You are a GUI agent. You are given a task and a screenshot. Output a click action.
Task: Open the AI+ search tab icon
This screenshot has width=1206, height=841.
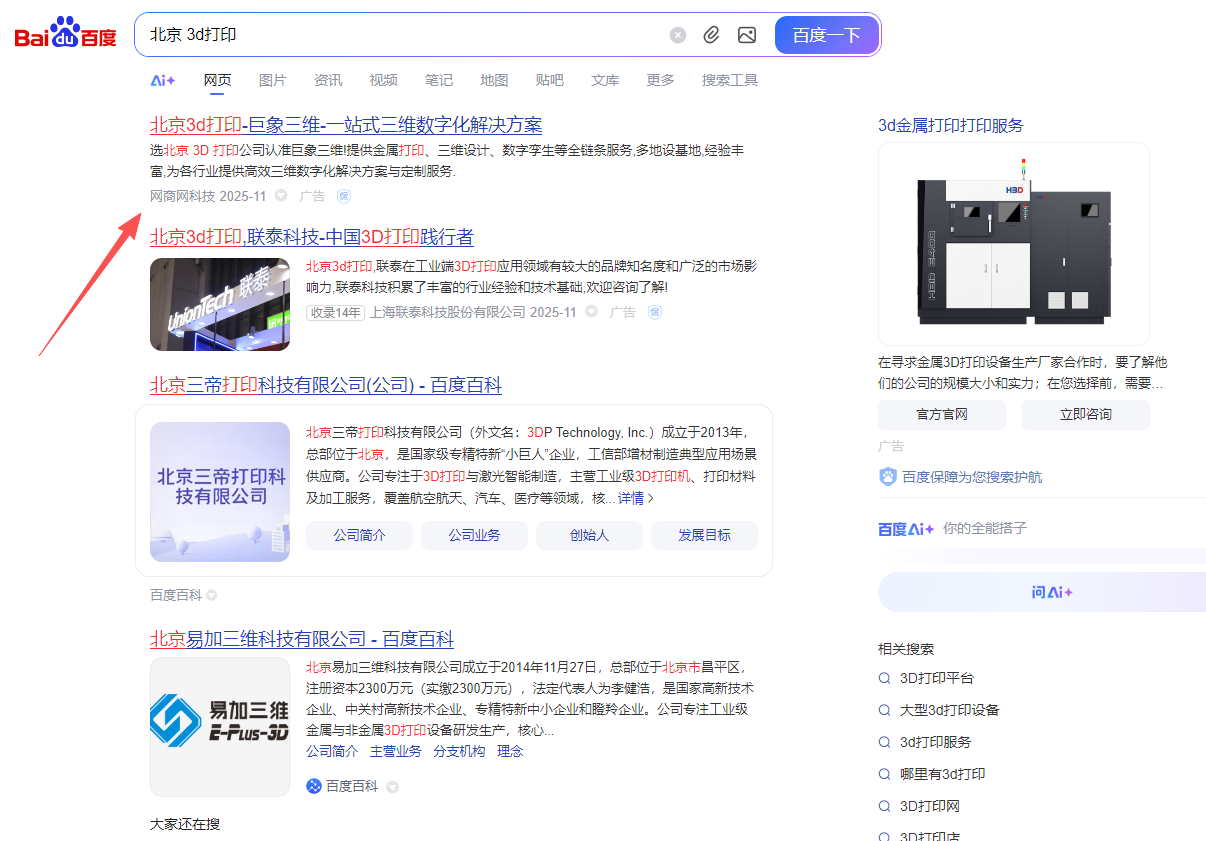(163, 80)
